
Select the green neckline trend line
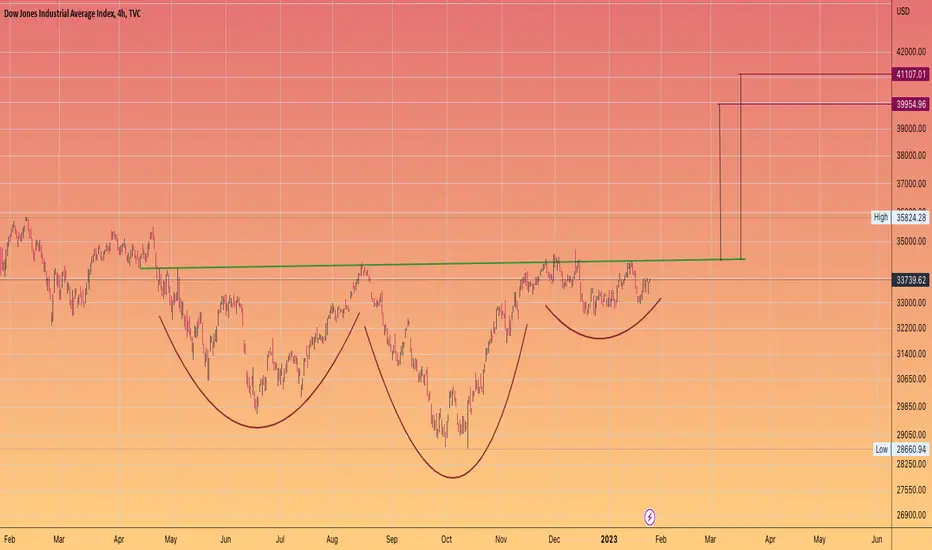442,263
